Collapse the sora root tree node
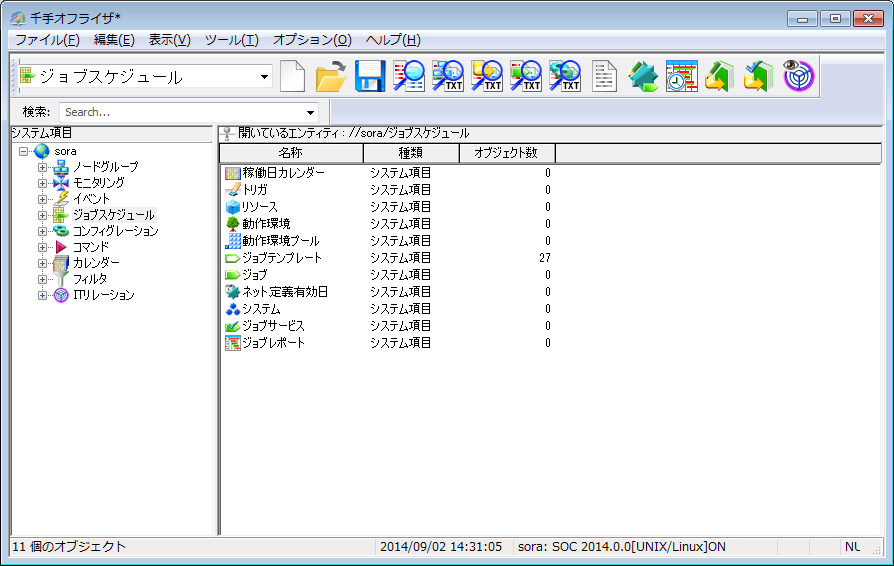 click(23, 152)
